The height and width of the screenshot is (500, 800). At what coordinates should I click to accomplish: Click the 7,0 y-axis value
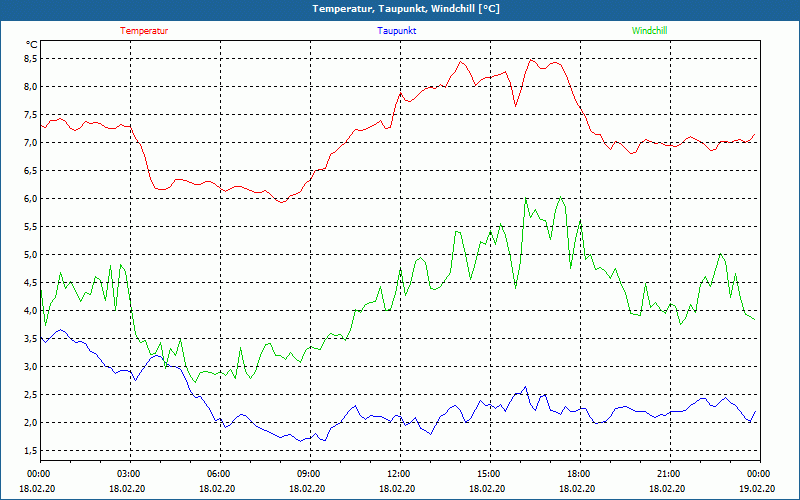(31, 143)
